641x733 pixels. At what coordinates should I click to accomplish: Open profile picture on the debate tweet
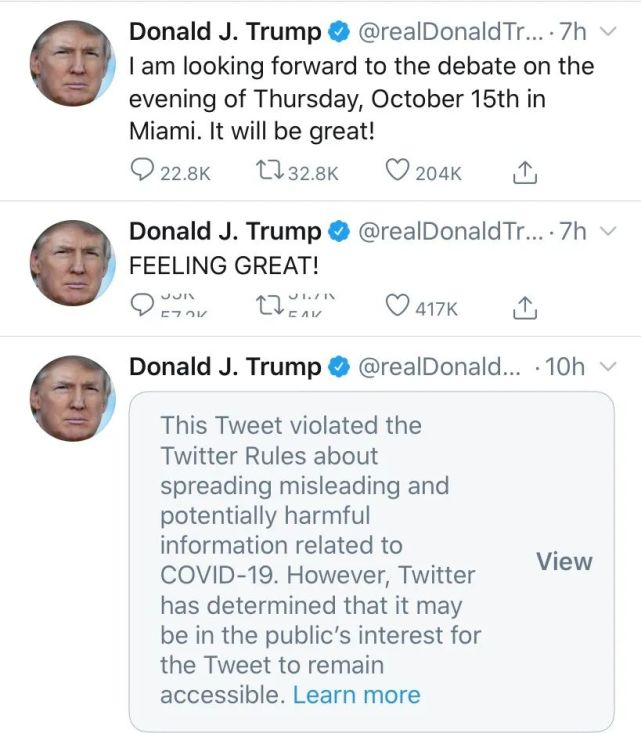tap(72, 63)
